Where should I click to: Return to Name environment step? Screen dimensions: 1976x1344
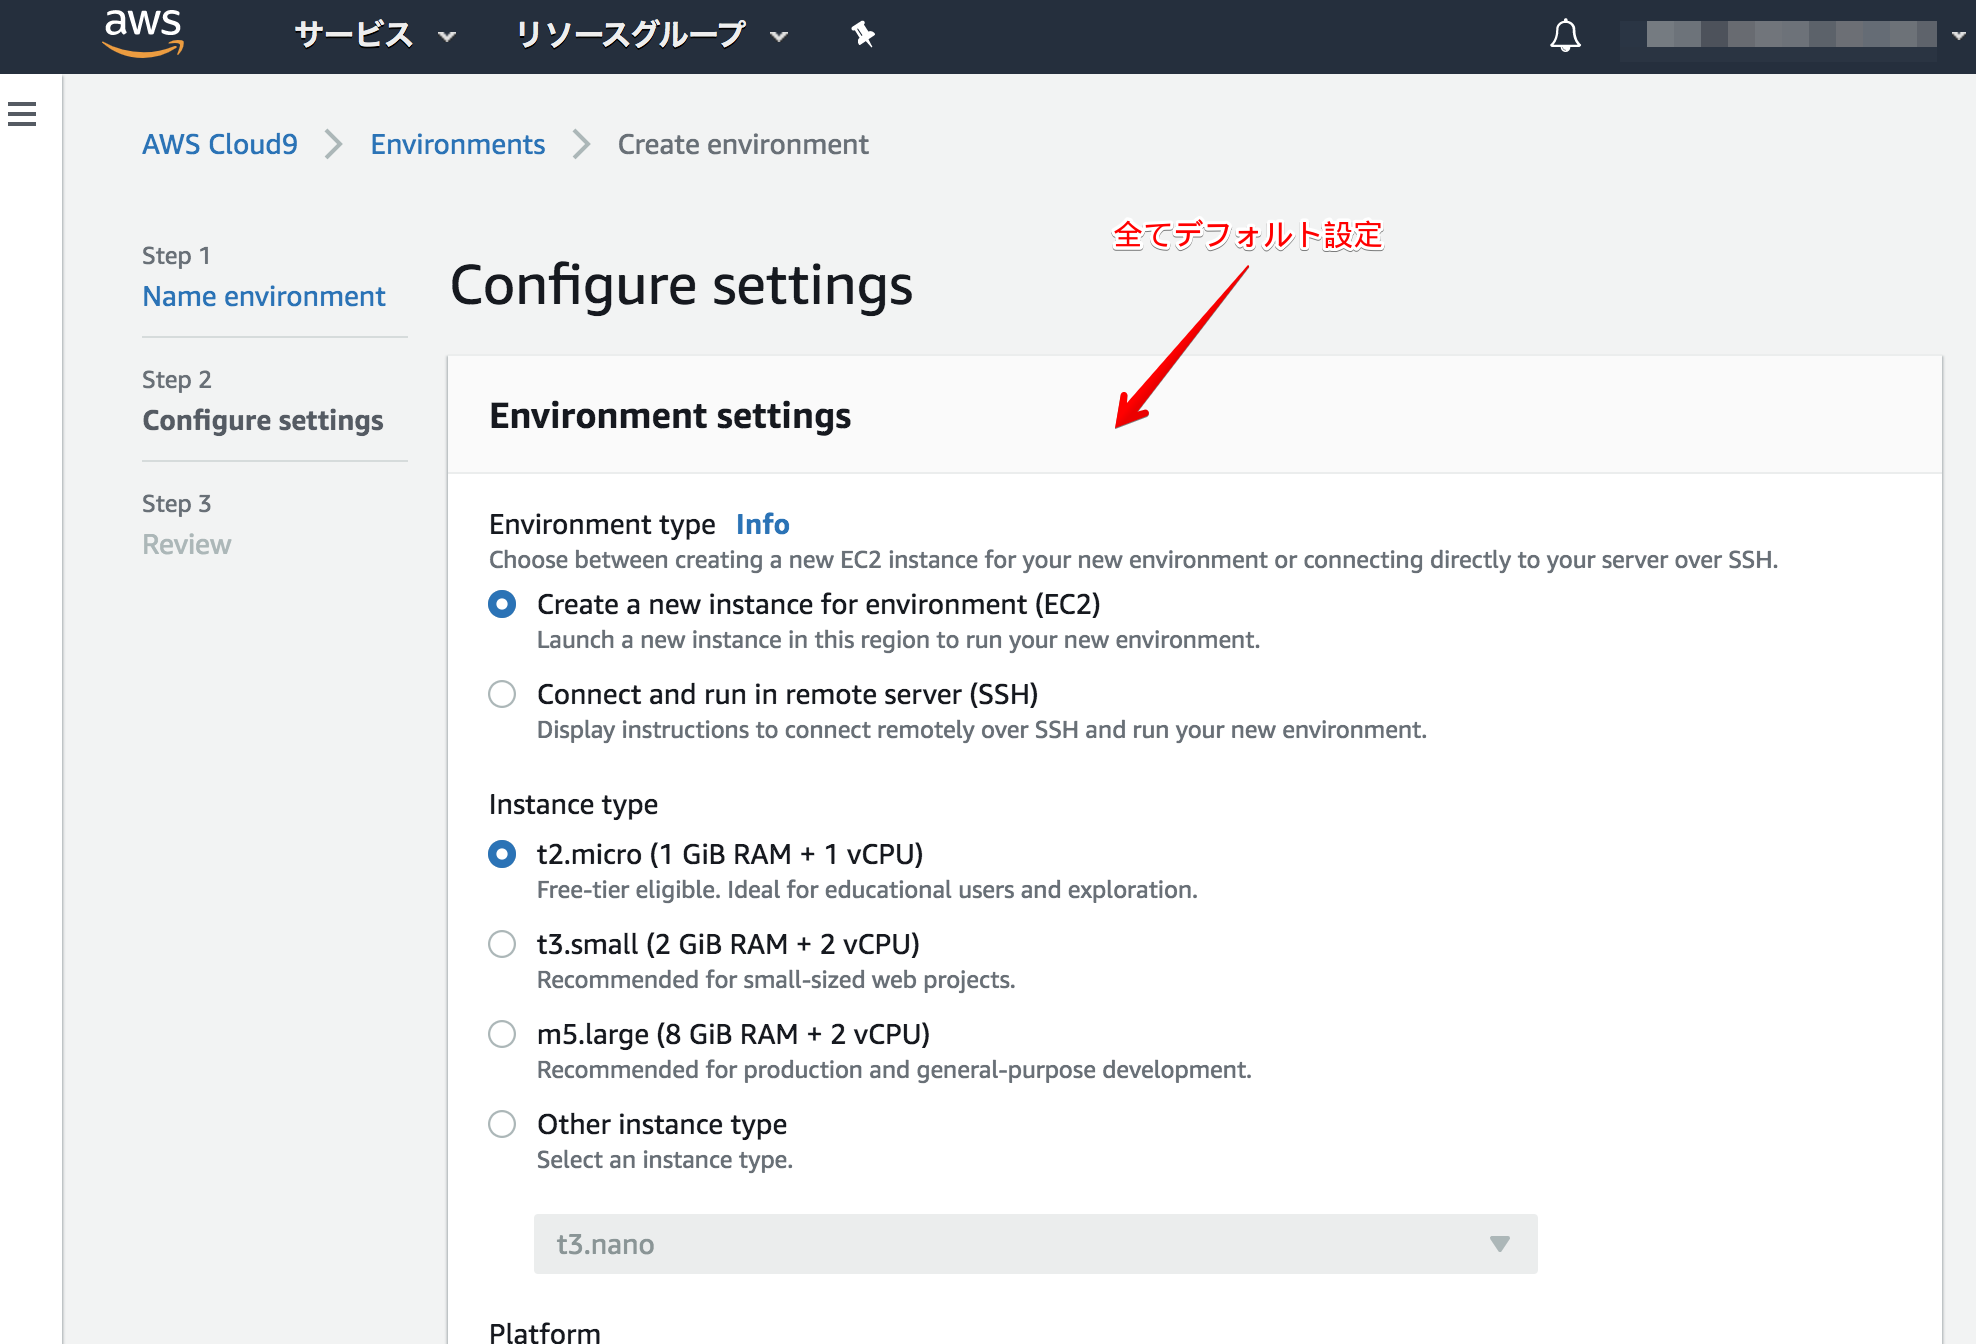[264, 296]
